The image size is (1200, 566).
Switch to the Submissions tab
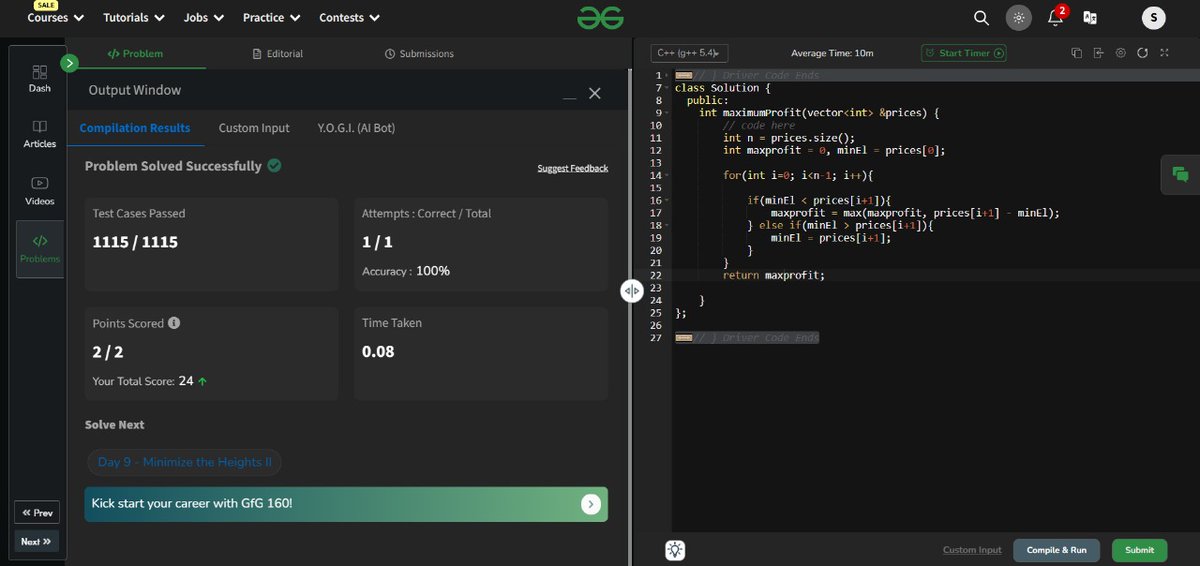coord(419,54)
